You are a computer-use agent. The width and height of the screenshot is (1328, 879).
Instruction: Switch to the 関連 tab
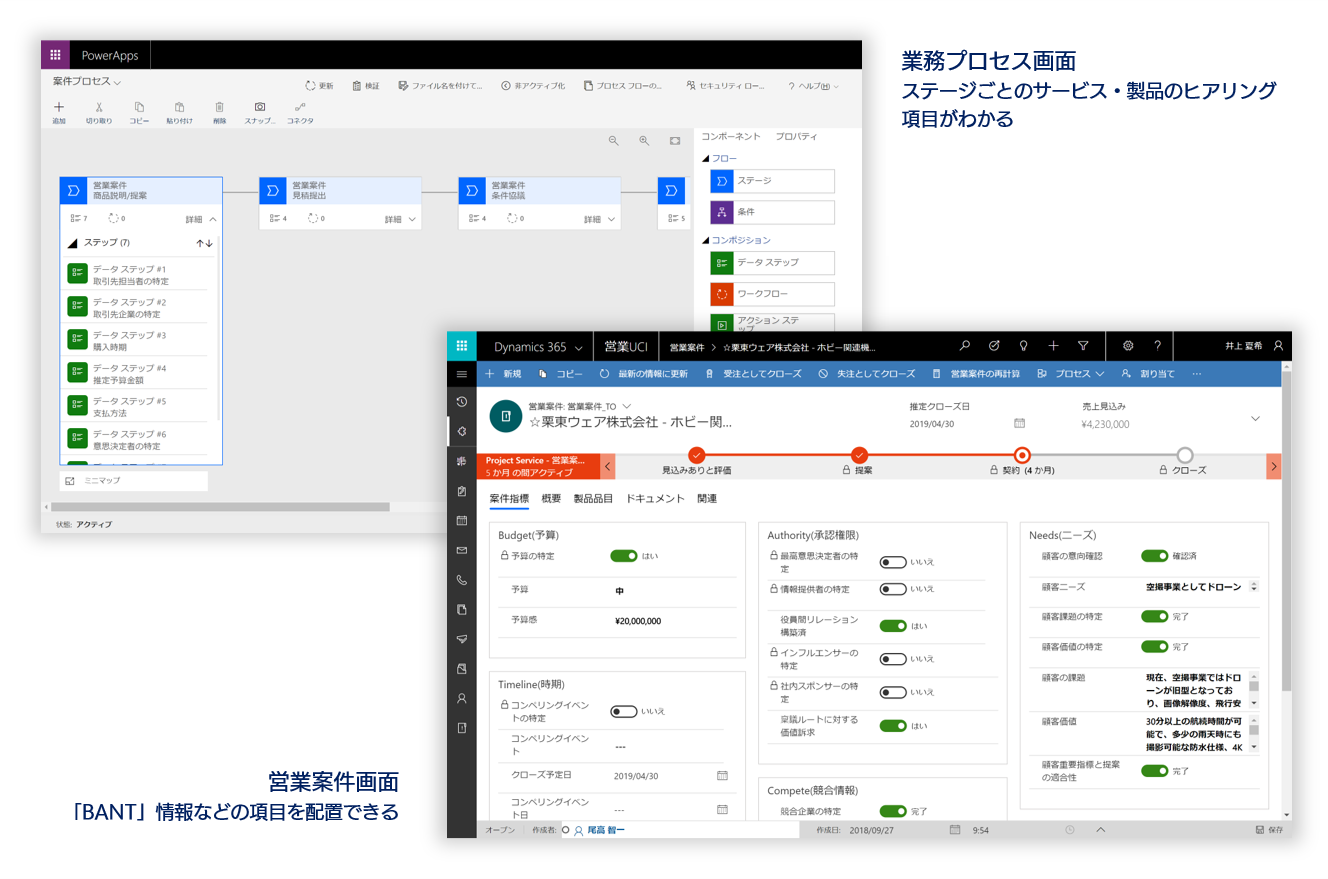tap(707, 498)
